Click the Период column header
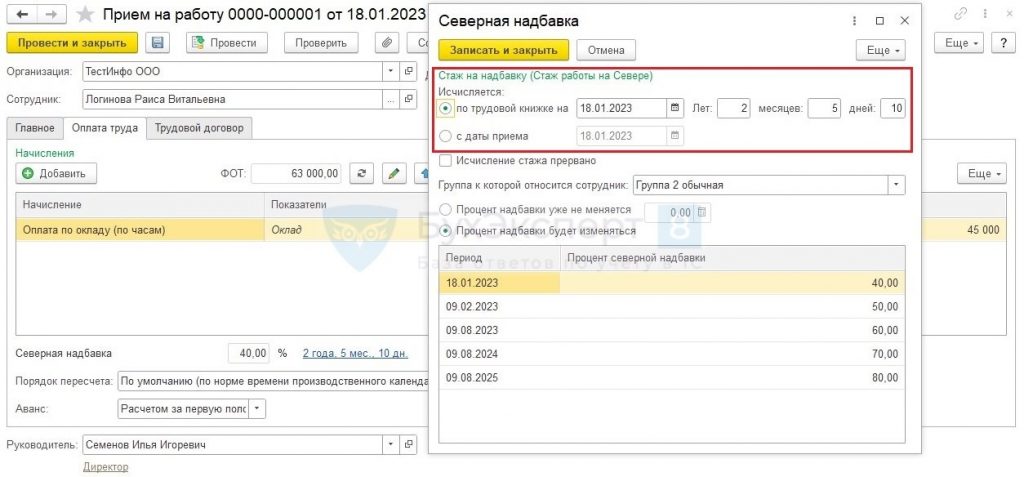Viewport: 1024px width, 477px height. pos(500,258)
